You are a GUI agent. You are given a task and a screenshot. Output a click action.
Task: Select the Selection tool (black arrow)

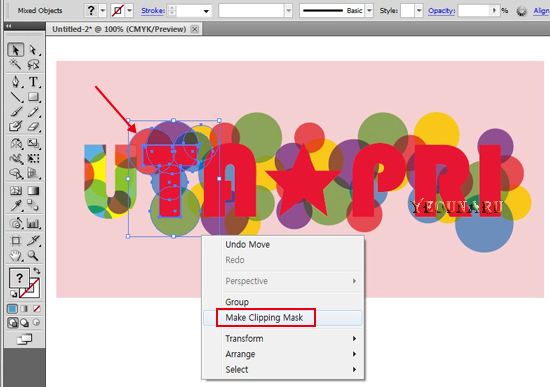click(15, 50)
